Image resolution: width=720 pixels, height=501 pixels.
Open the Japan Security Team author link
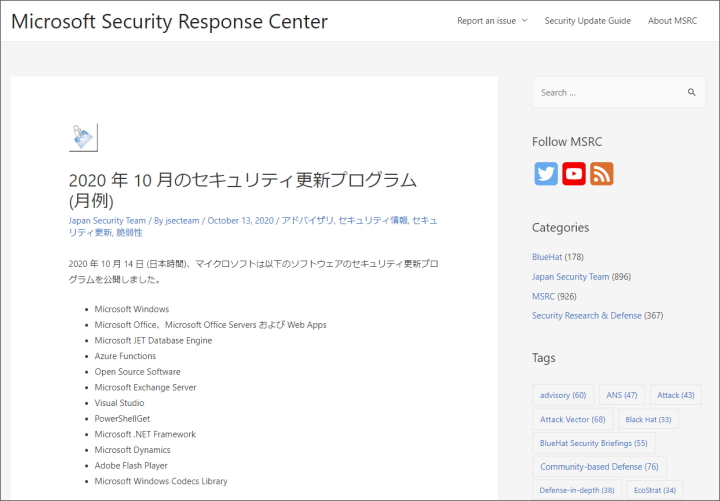(107, 220)
